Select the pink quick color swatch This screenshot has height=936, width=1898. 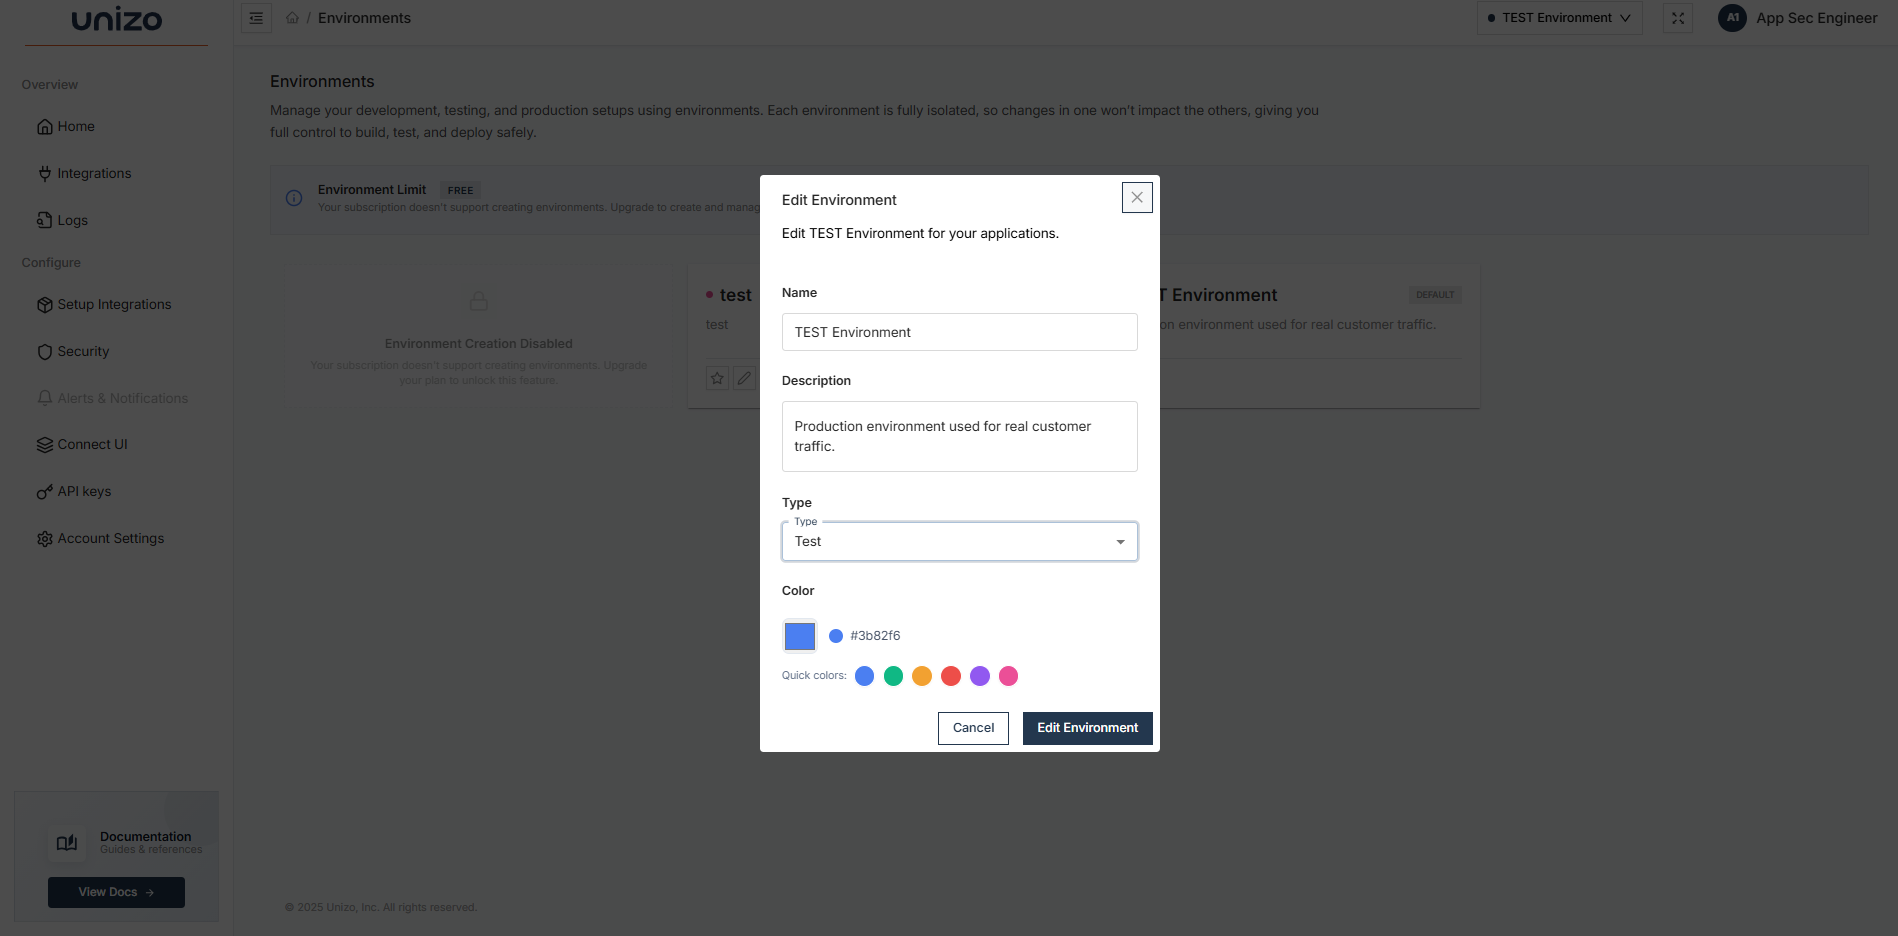pyautogui.click(x=1008, y=676)
